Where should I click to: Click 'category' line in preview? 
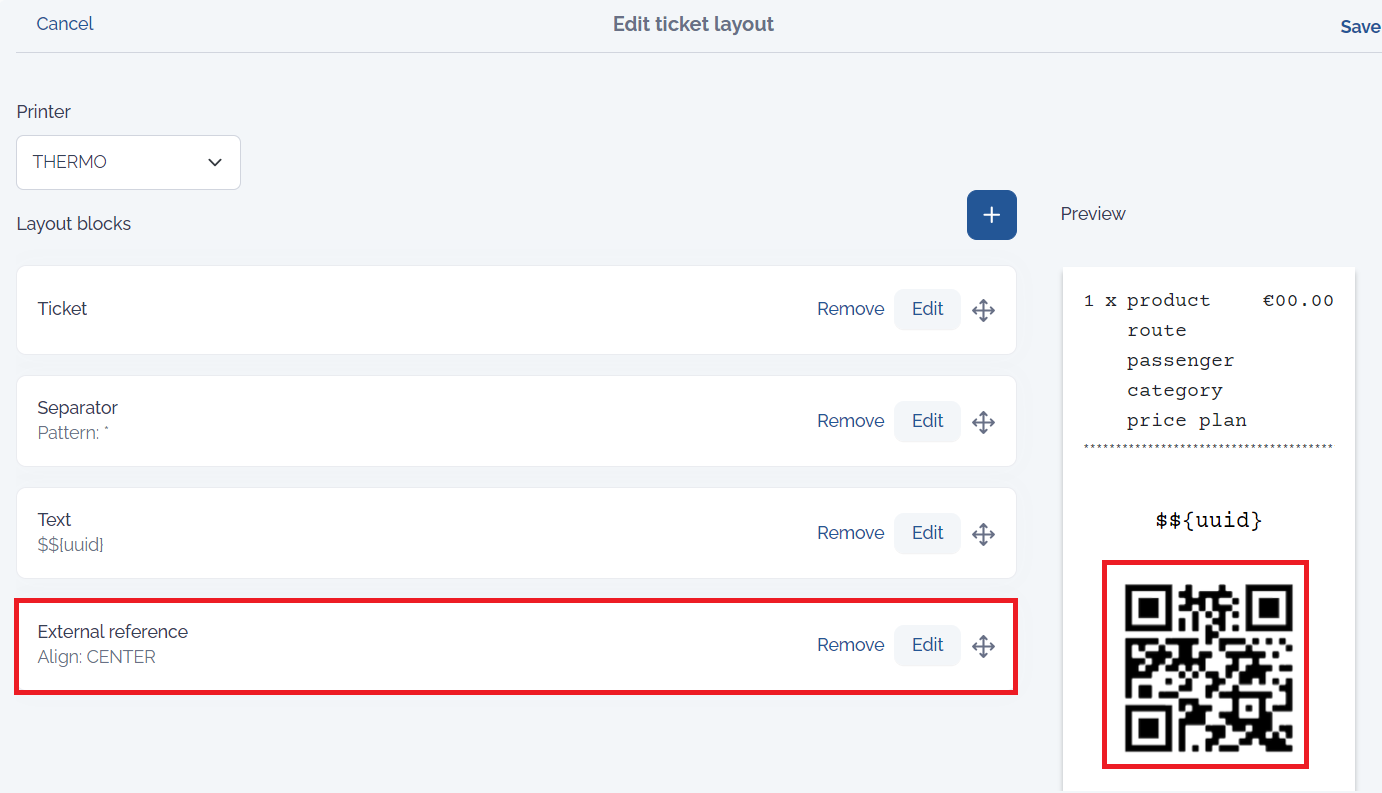[1174, 390]
